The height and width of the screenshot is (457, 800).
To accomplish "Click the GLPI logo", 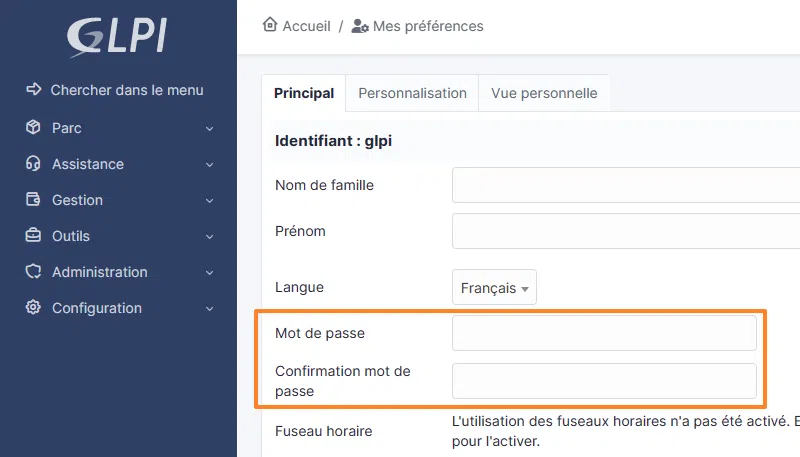I will [x=117, y=36].
